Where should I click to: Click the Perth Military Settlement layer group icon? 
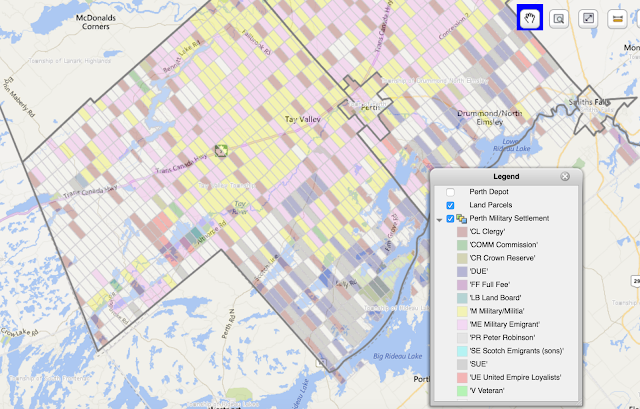point(462,219)
